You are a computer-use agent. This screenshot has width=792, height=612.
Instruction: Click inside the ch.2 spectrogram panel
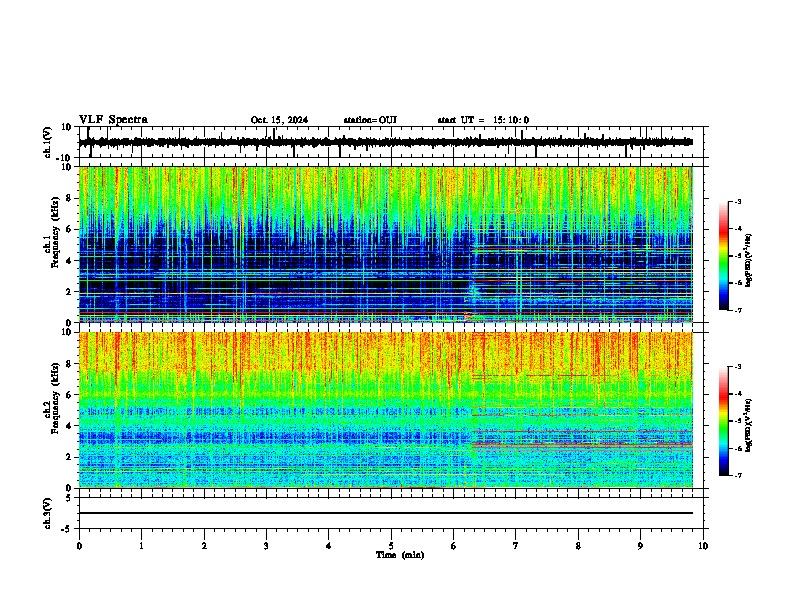[386, 410]
